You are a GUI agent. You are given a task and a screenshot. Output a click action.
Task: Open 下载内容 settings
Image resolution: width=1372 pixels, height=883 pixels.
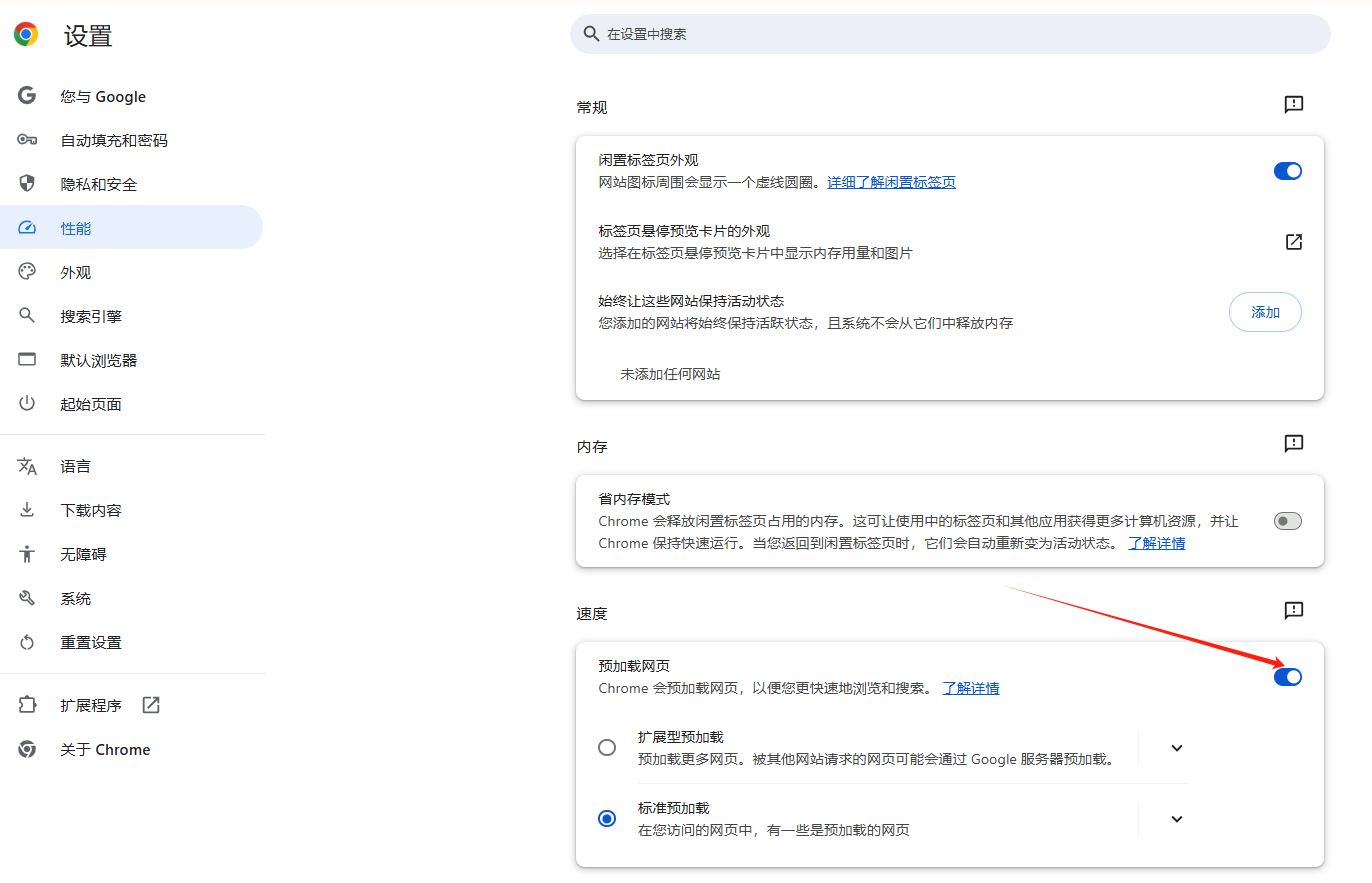coord(132,510)
